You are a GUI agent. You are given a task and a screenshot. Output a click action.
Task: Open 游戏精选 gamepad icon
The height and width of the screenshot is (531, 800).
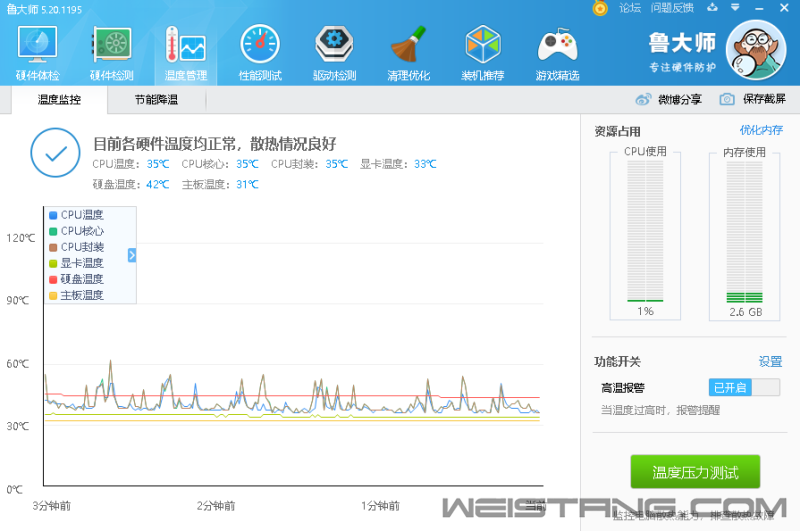point(557,51)
